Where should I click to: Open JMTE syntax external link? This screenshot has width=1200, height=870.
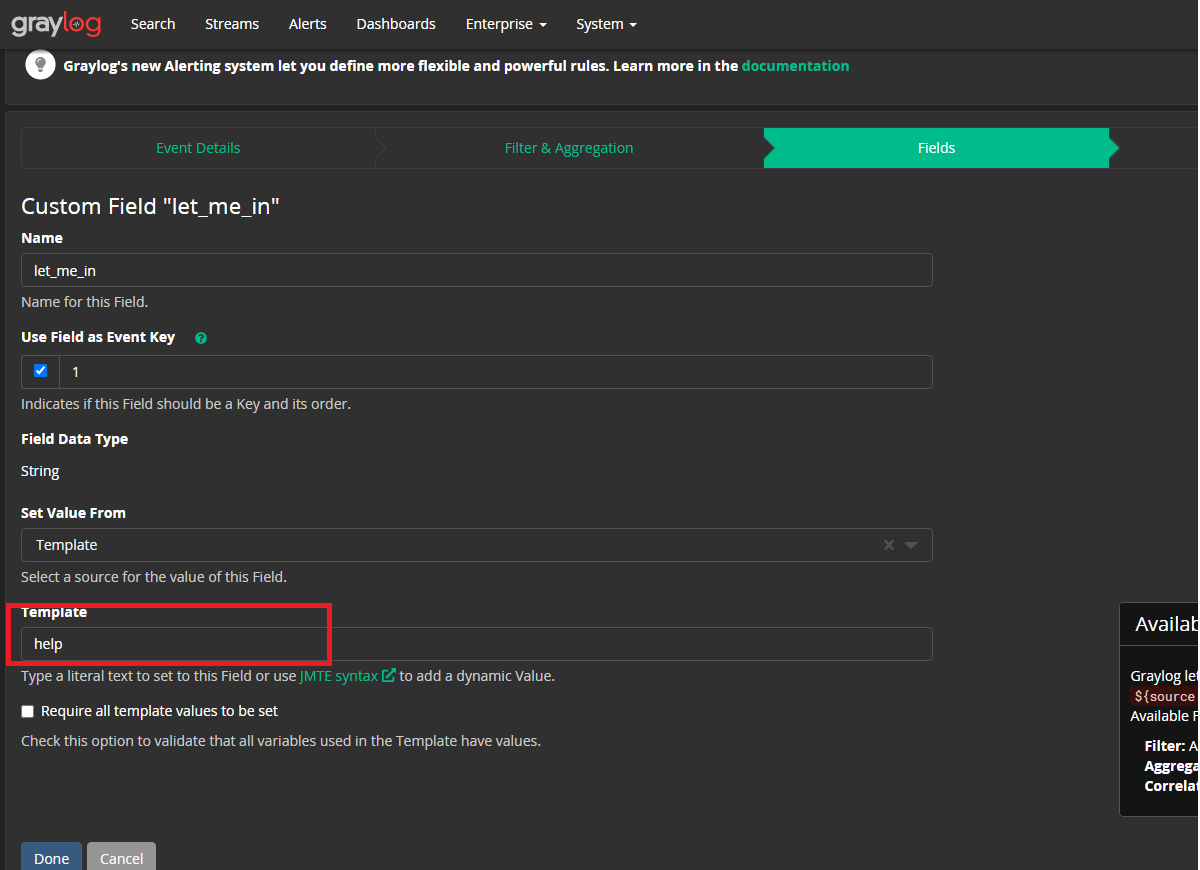point(347,676)
